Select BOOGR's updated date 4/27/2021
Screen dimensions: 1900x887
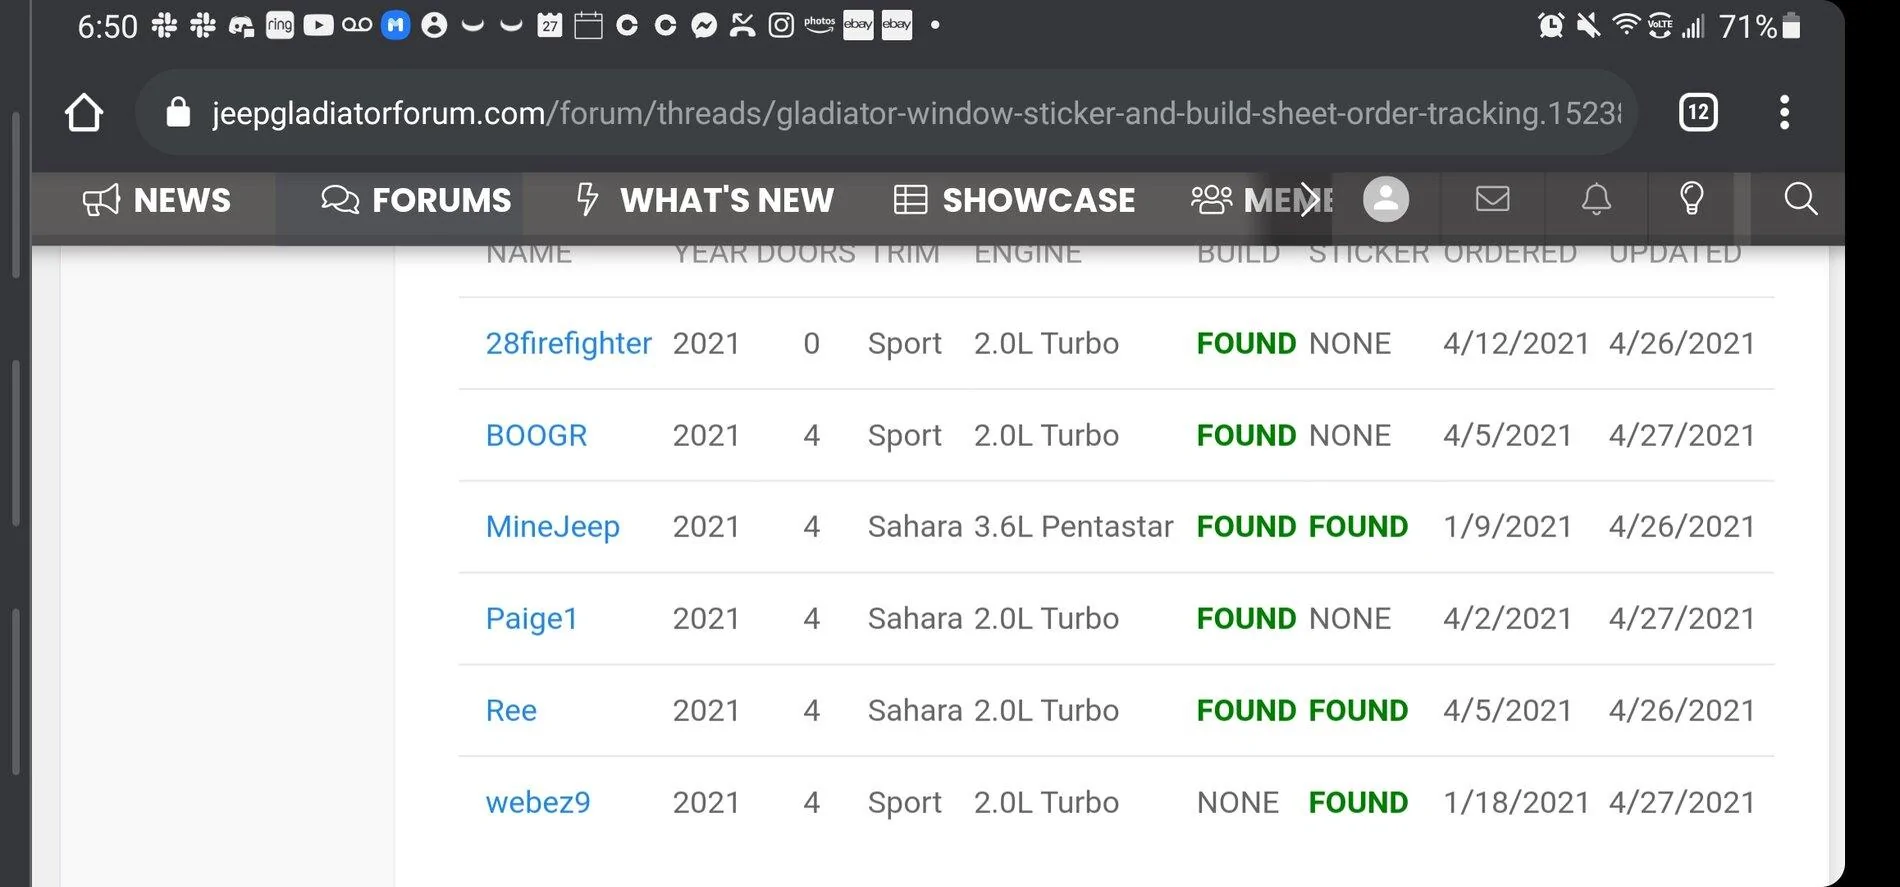[x=1681, y=435]
